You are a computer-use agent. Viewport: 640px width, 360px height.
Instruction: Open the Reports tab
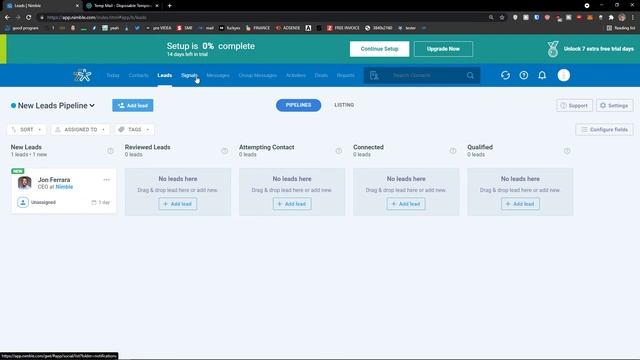[x=345, y=76]
